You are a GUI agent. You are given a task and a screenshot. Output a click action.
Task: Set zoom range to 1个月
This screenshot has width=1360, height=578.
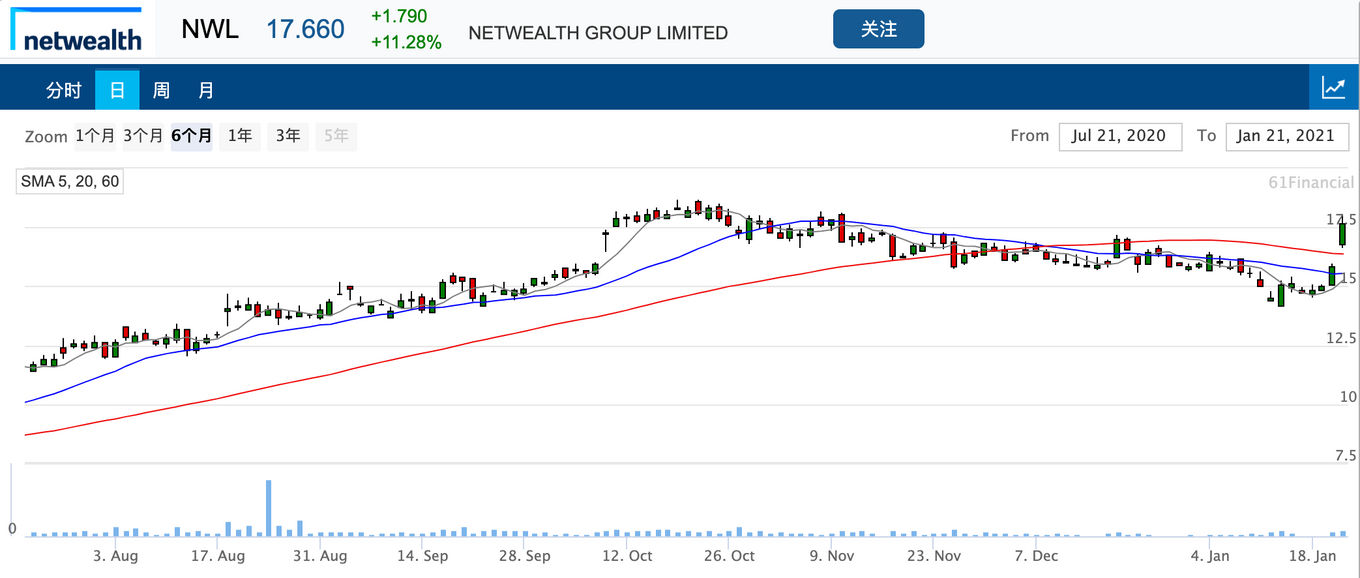[95, 136]
